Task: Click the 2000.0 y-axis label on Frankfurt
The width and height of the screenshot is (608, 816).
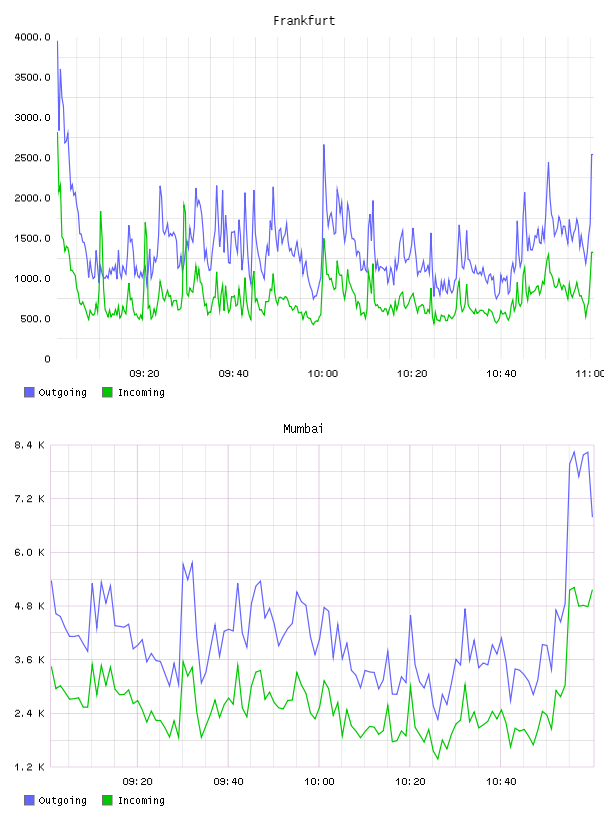Action: 32,198
